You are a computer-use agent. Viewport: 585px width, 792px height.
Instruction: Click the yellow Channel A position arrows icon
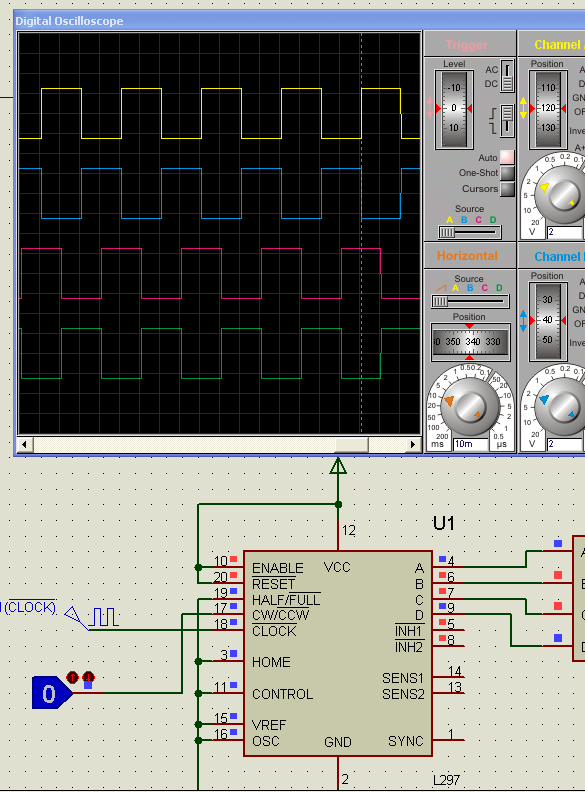point(523,109)
